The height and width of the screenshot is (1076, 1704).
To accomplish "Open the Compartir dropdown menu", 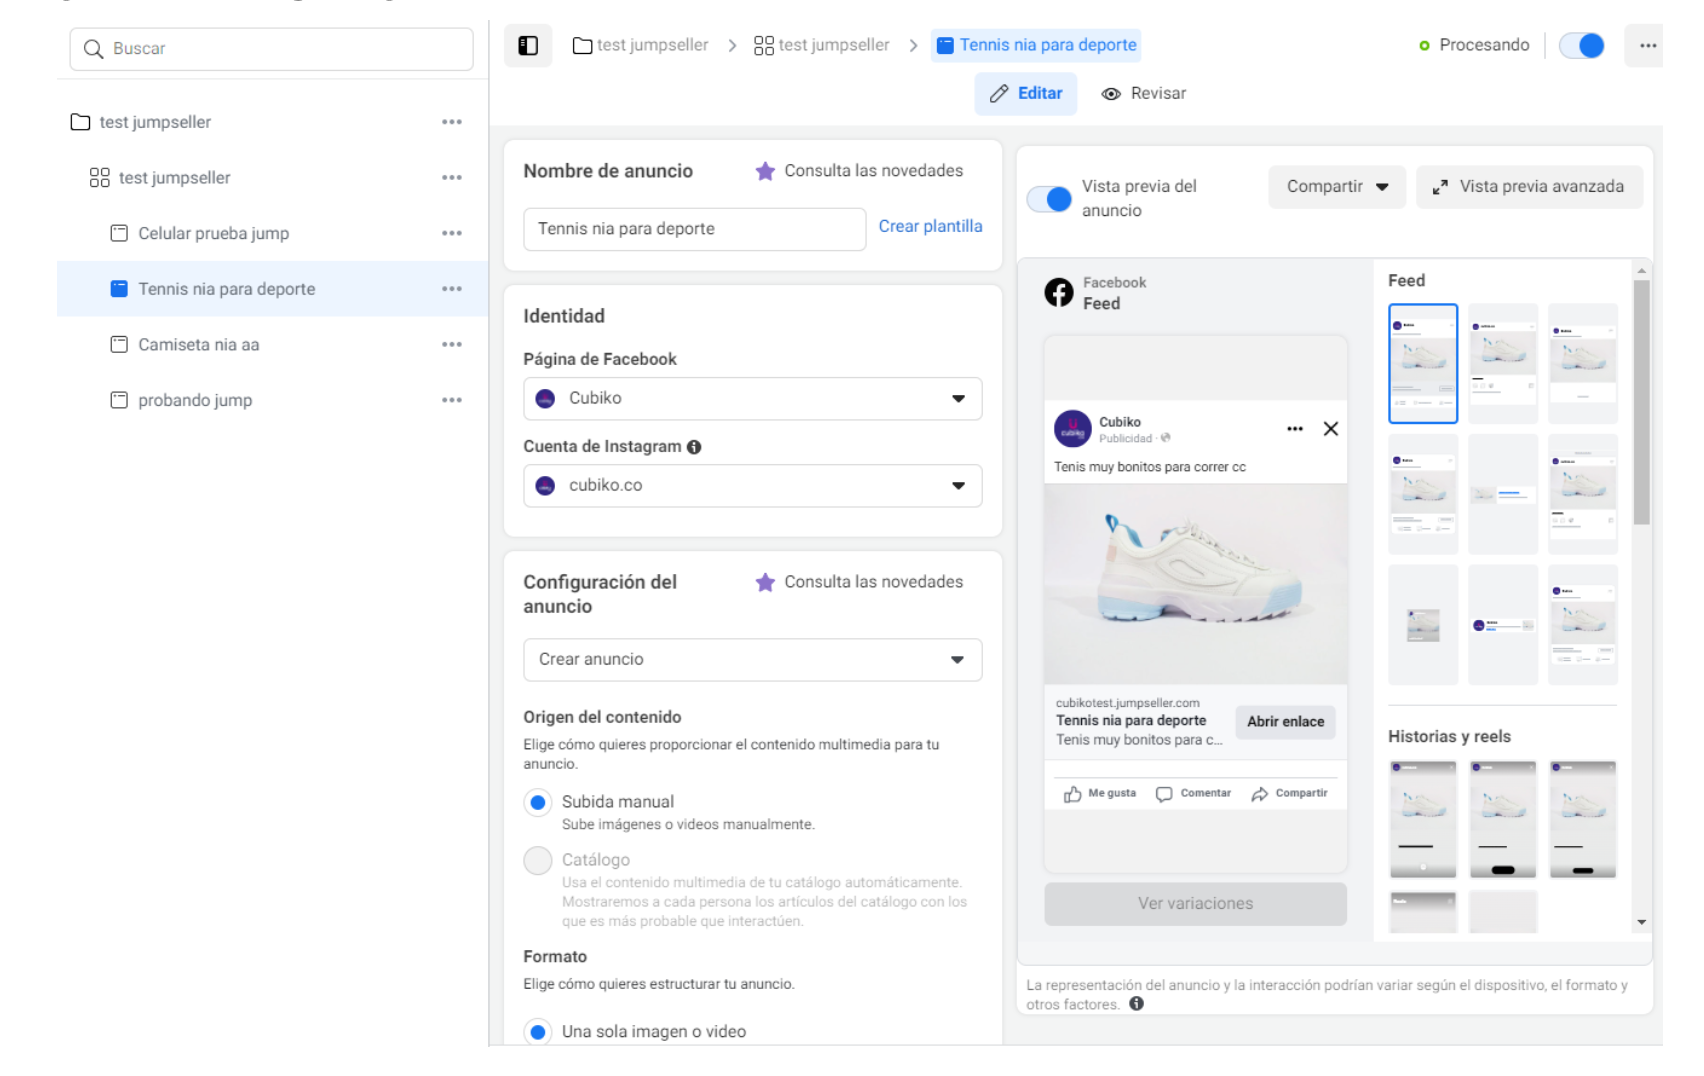I will point(1336,187).
